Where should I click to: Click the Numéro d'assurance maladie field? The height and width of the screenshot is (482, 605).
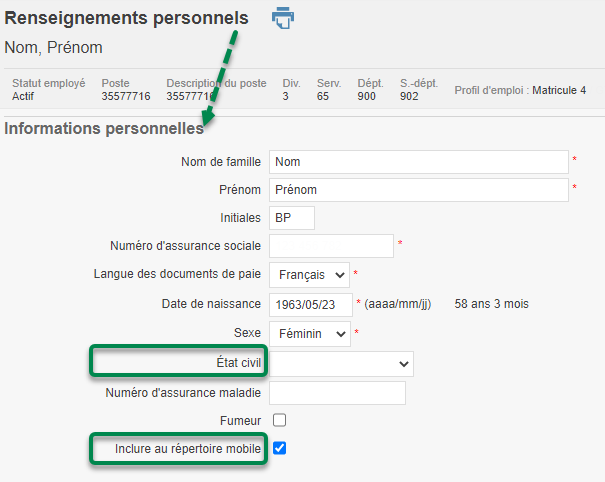[337, 393]
